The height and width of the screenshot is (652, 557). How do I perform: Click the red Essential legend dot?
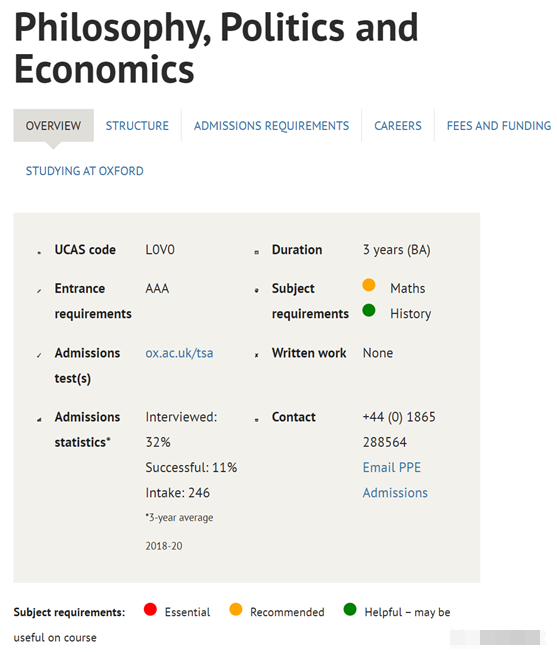click(x=150, y=609)
